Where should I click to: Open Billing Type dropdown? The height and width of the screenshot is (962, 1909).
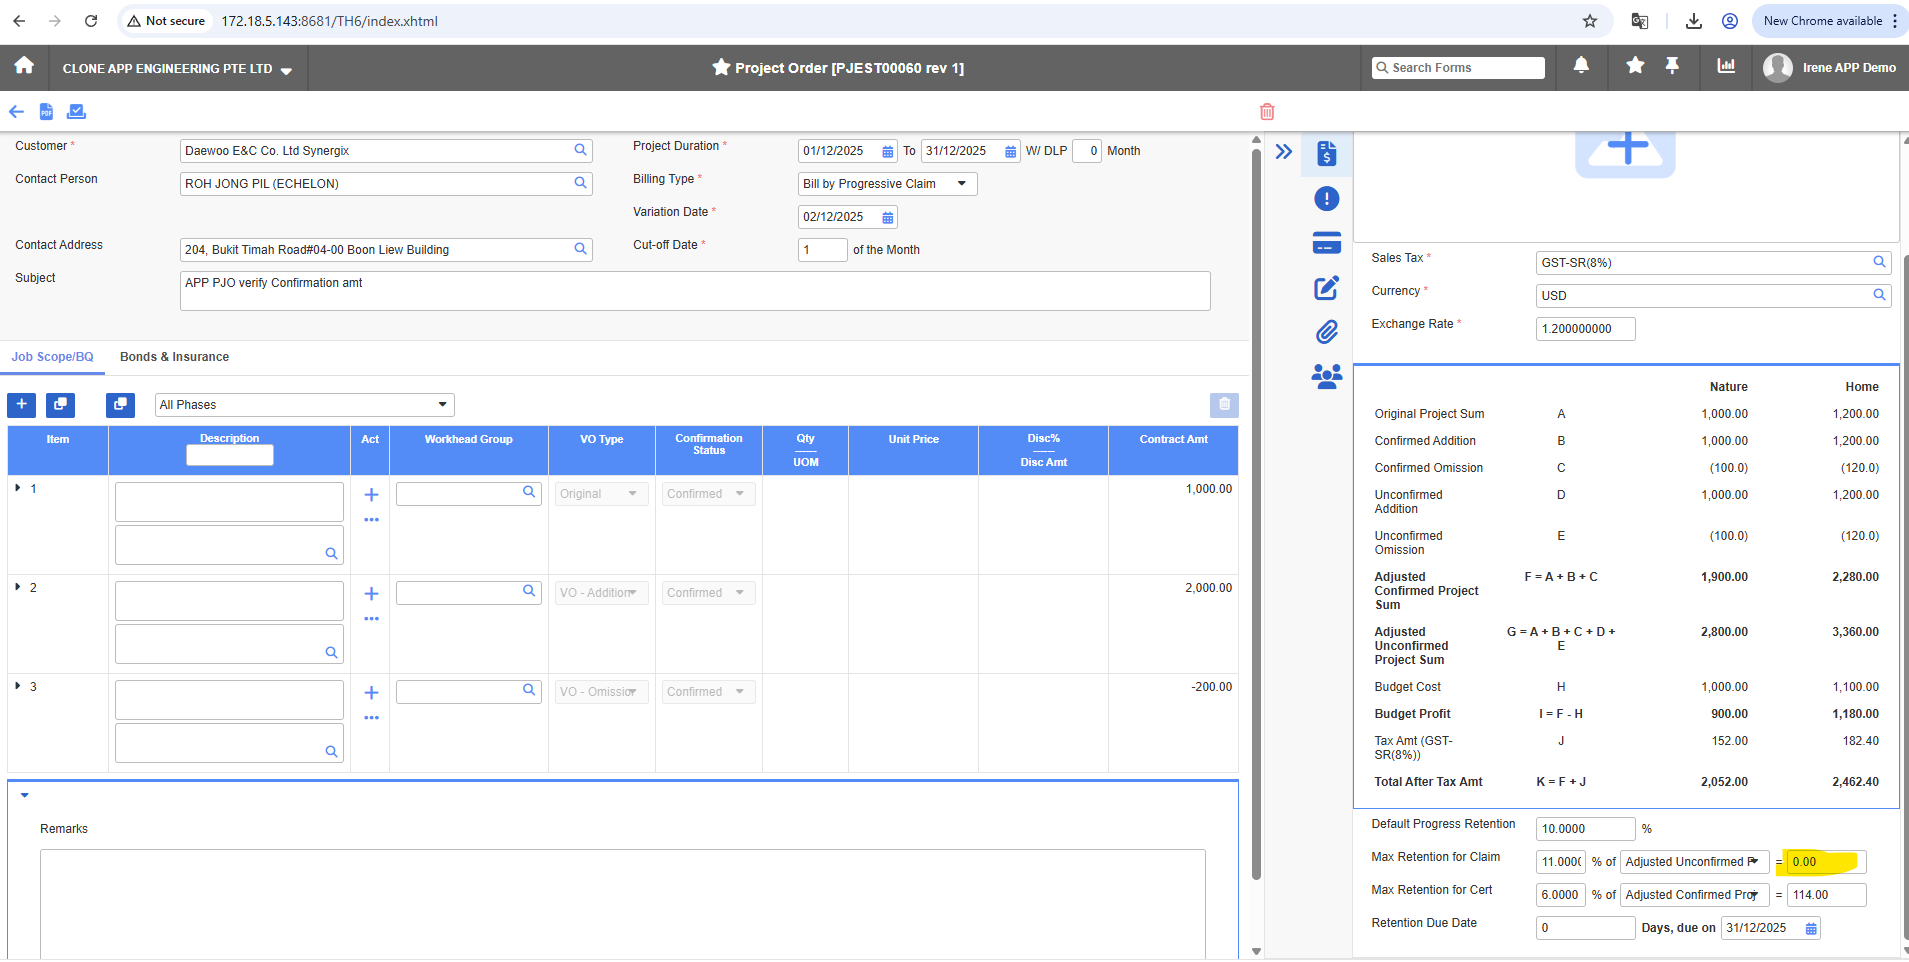pyautogui.click(x=887, y=184)
